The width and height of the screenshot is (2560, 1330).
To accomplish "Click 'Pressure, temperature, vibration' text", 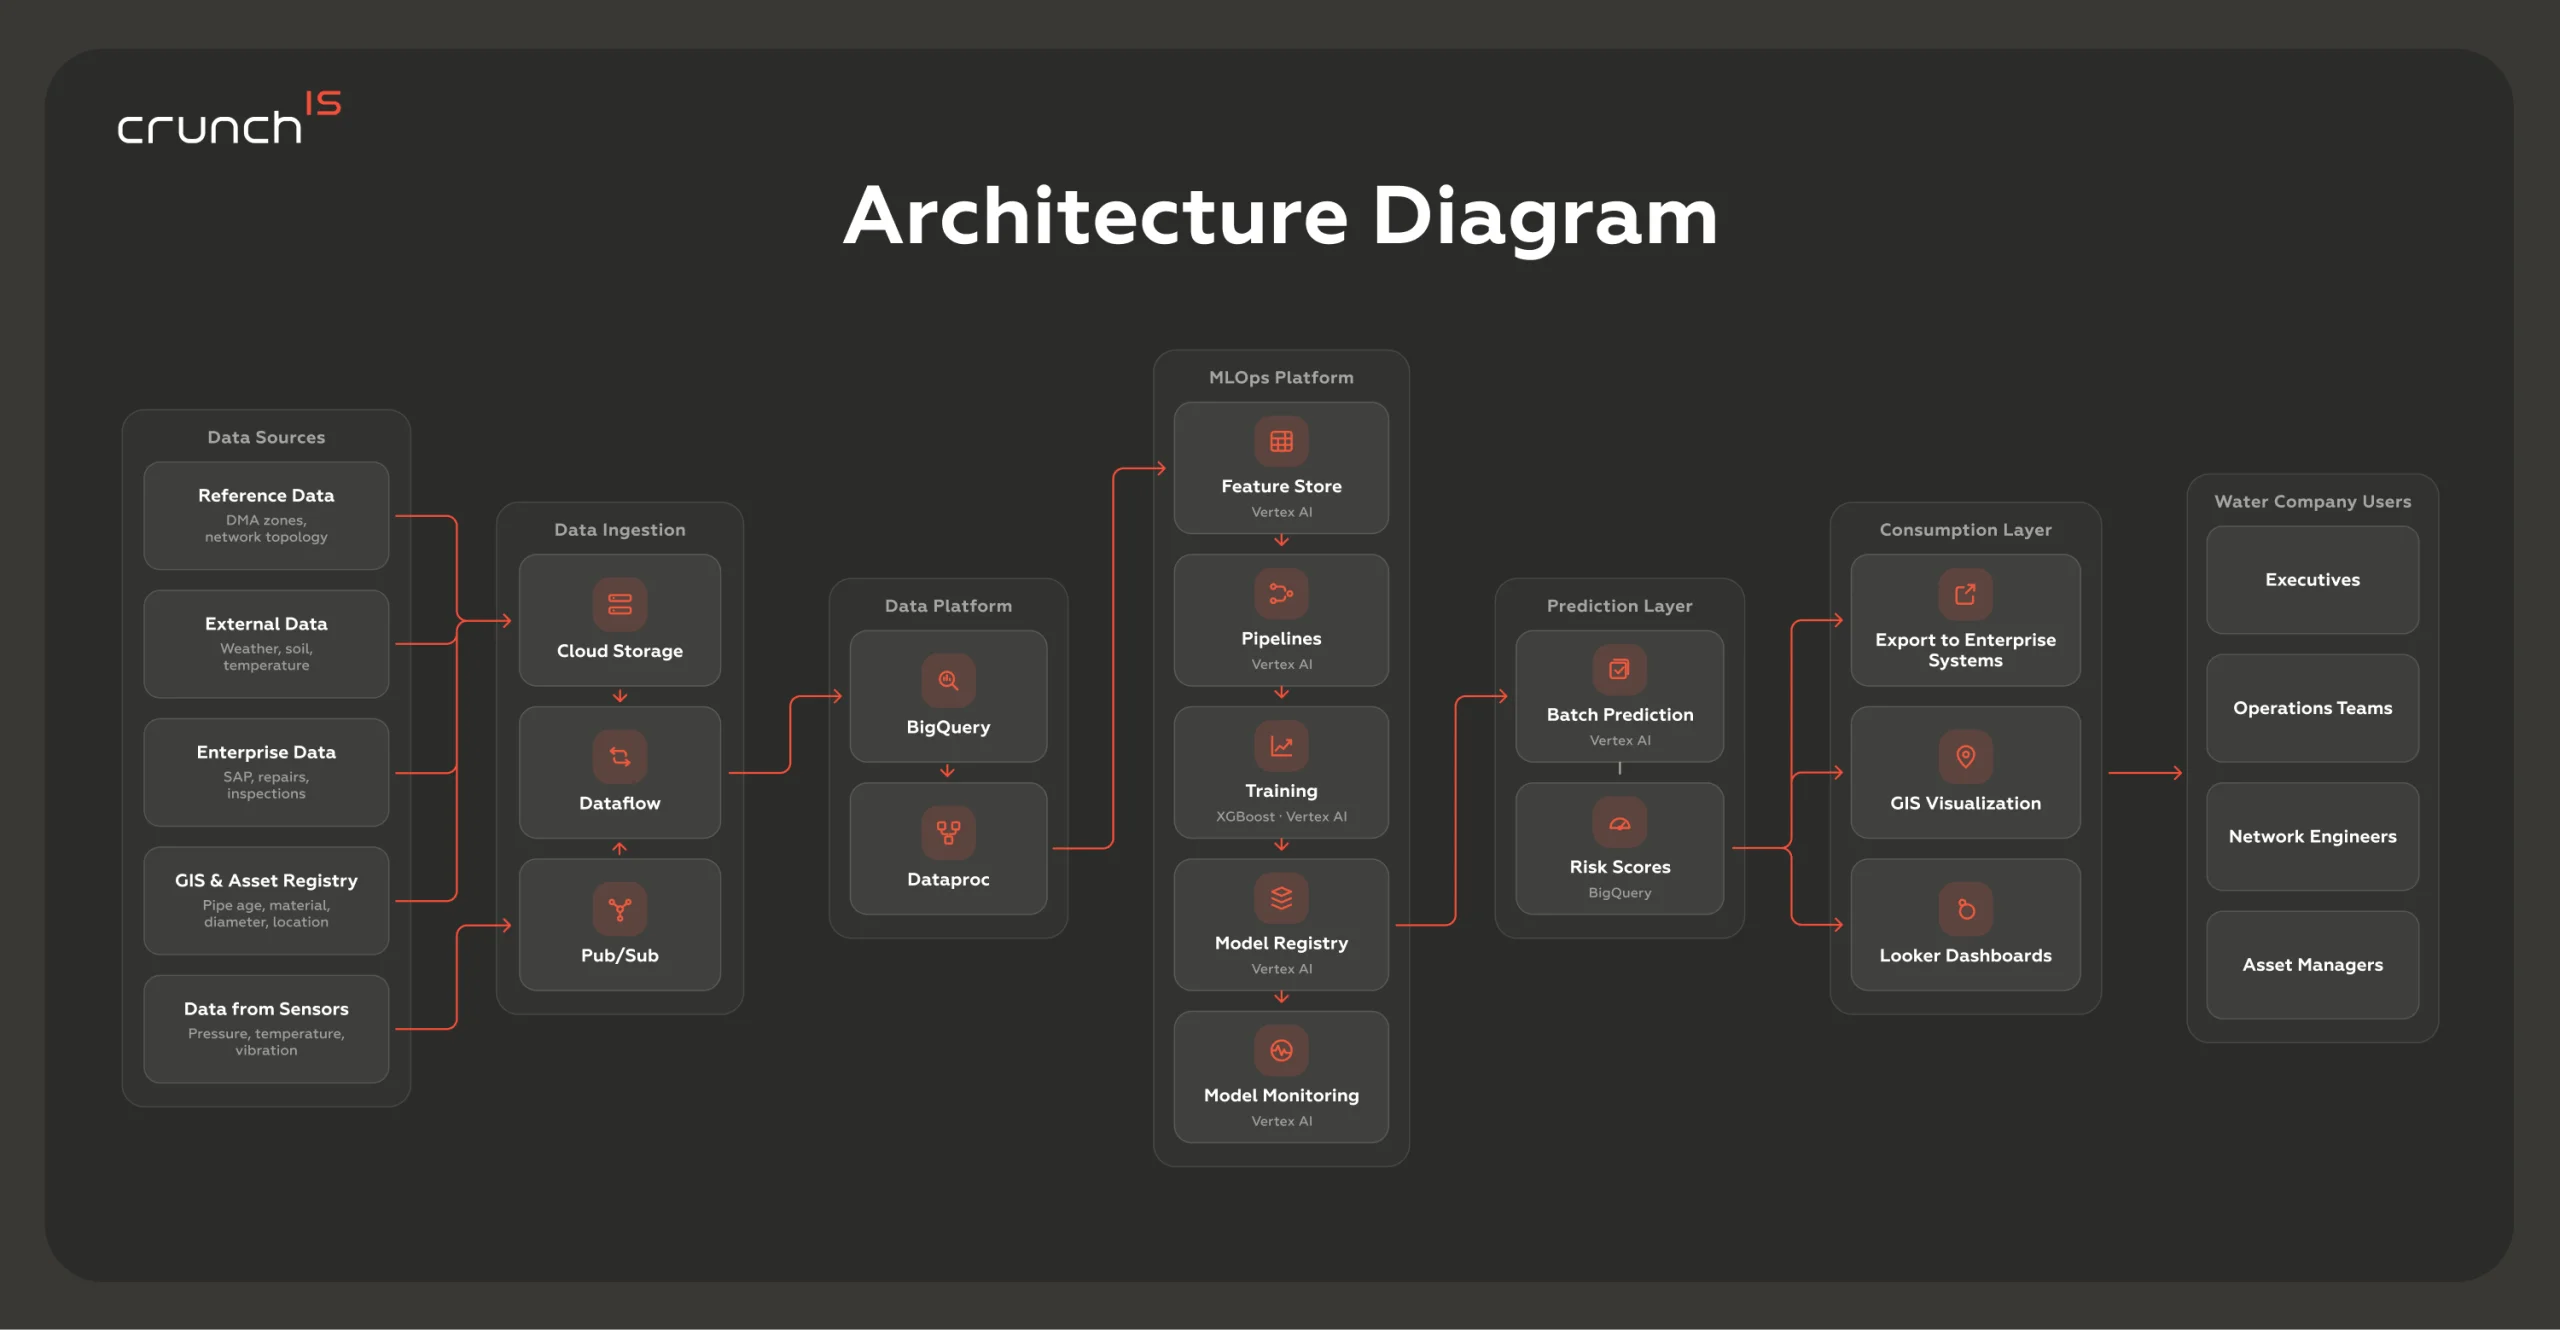I will 266,1042.
